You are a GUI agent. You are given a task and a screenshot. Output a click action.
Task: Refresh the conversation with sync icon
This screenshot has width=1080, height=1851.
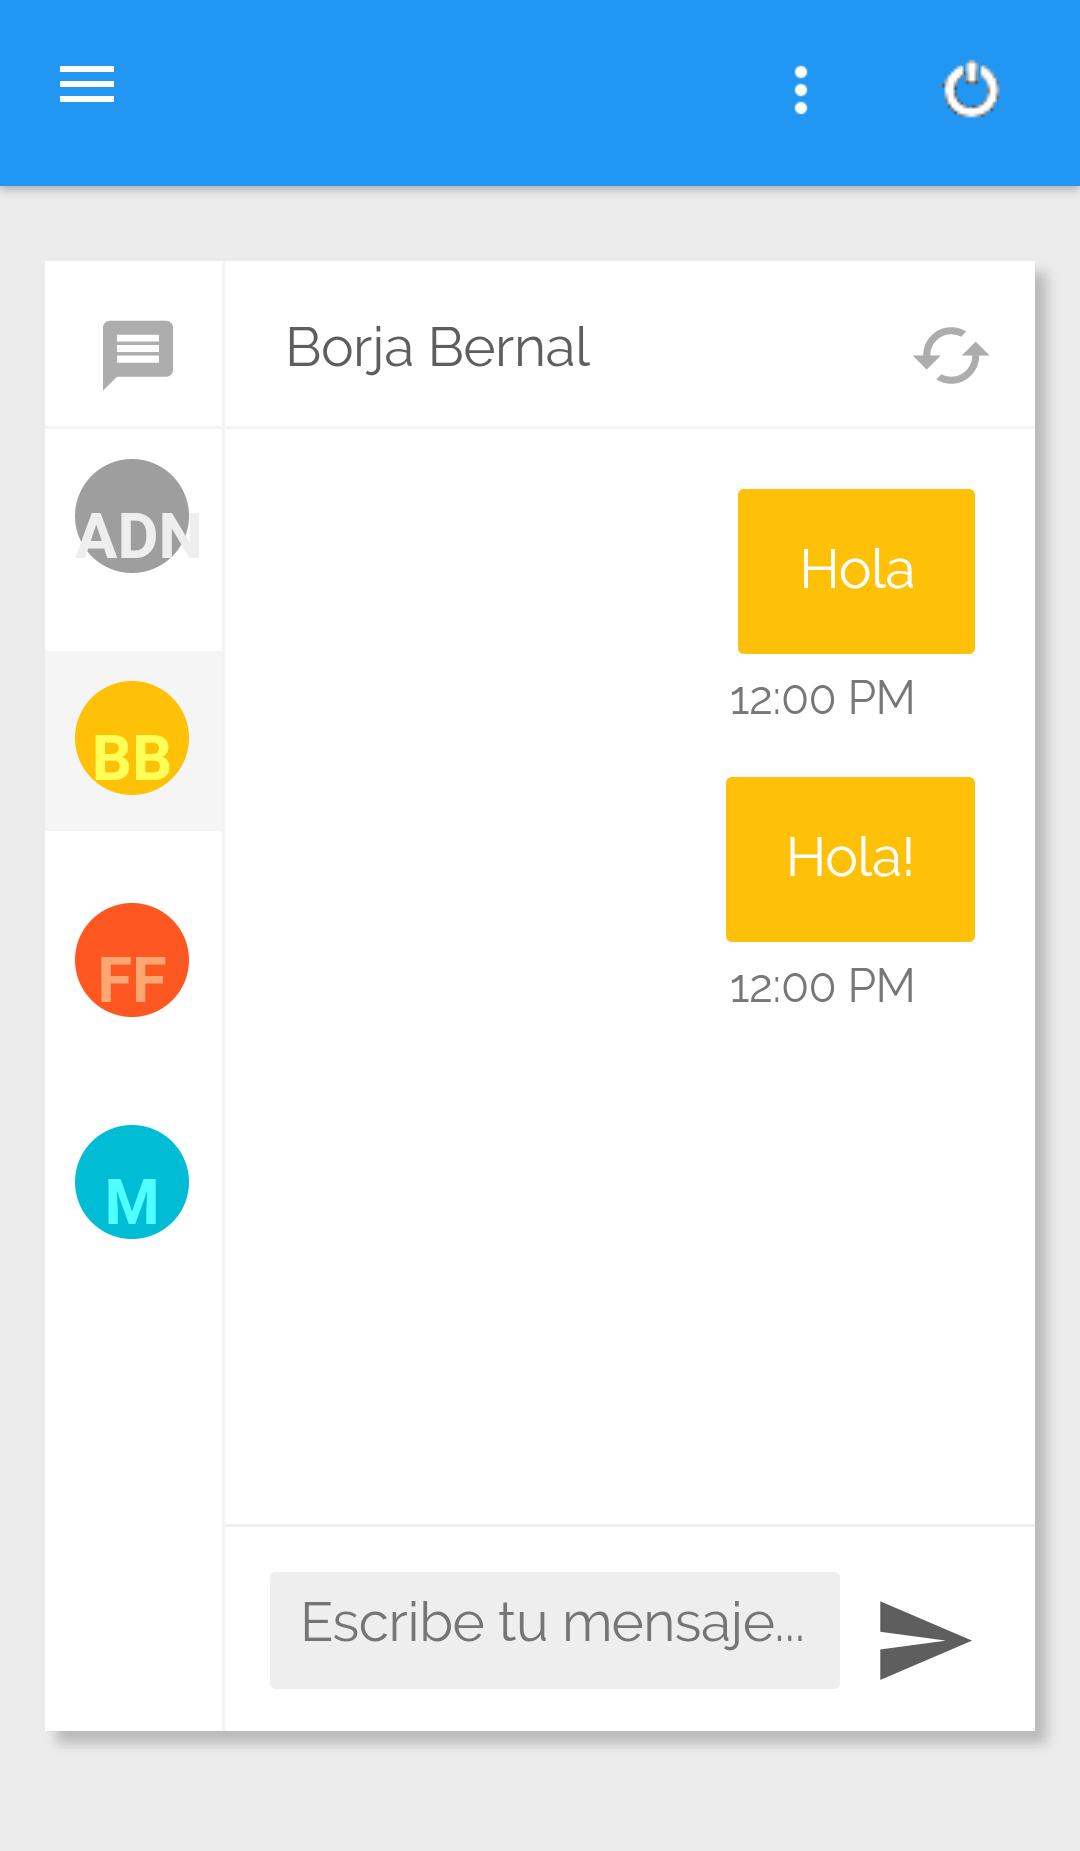pyautogui.click(x=951, y=355)
